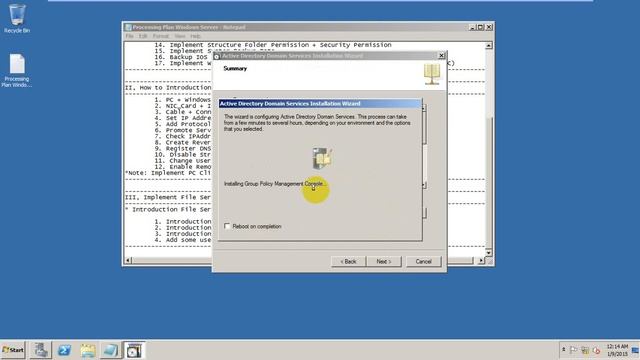
Task: Open the clock showing 12:14 AM
Action: tap(617, 350)
